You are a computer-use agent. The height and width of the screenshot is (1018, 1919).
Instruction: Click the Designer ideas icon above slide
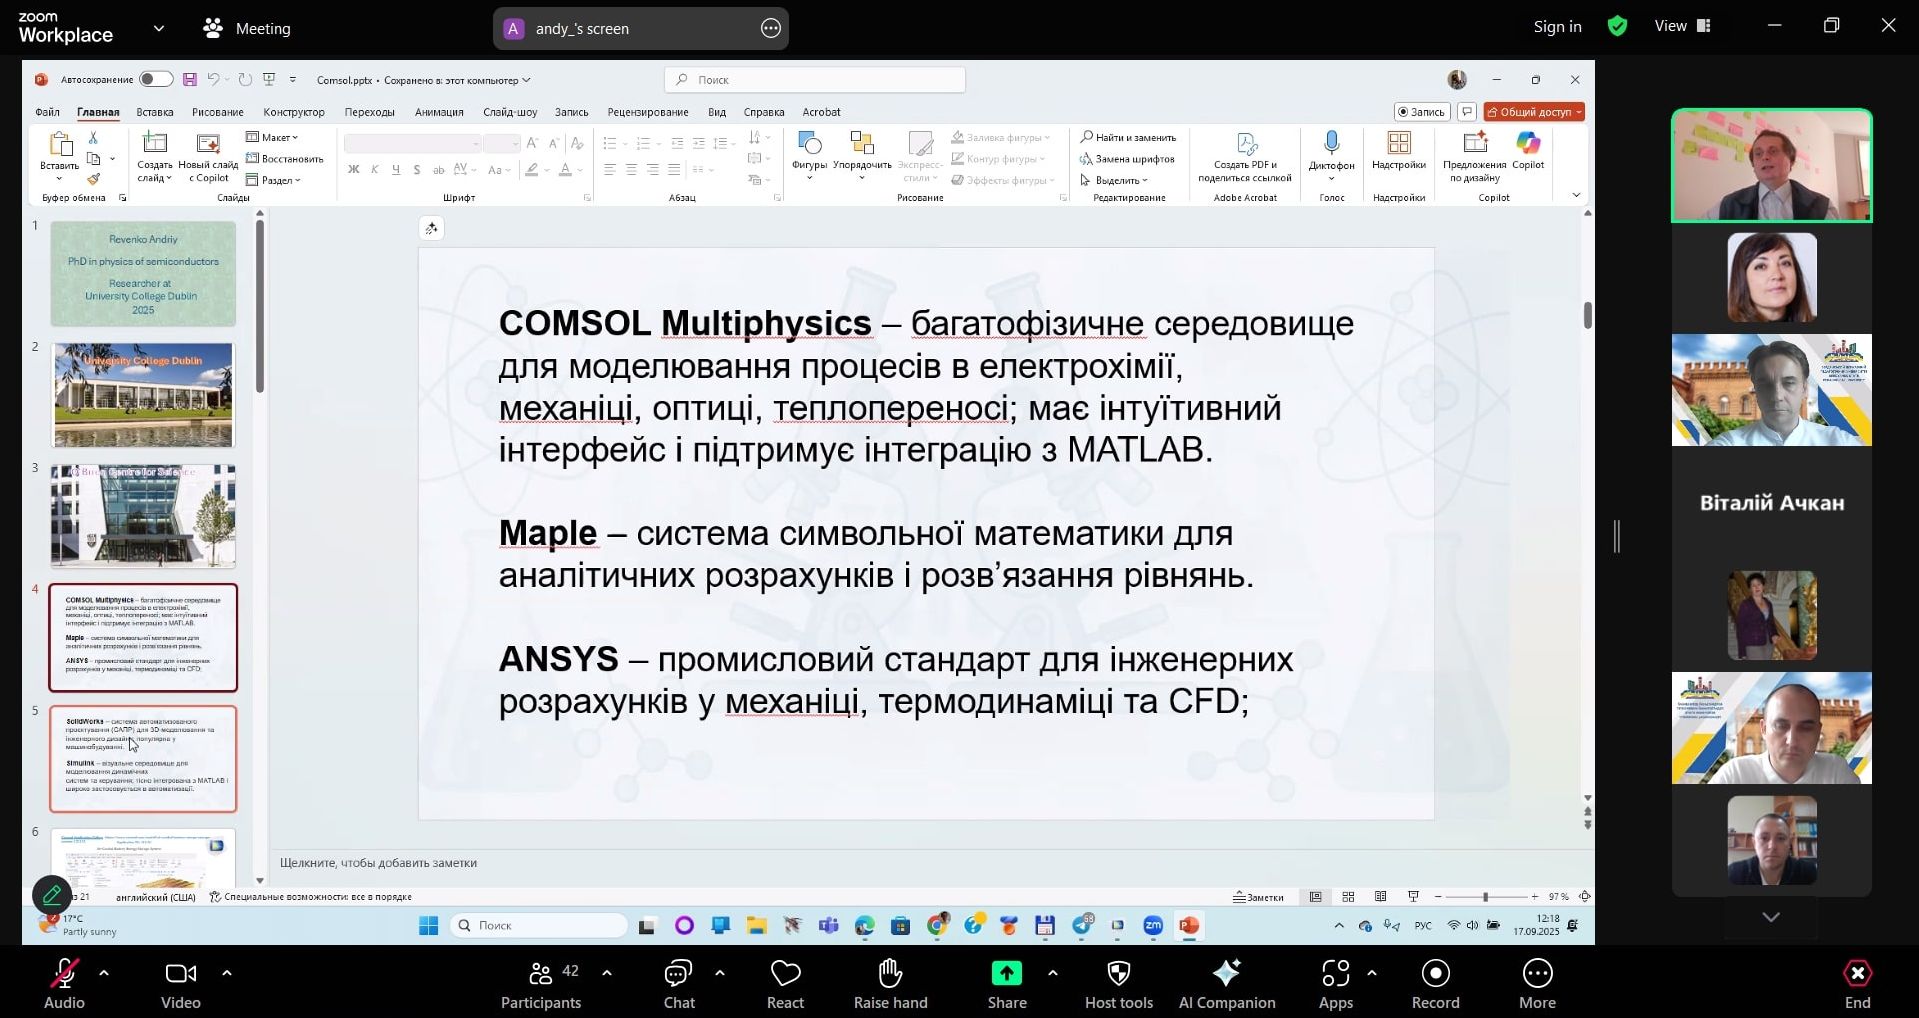432,229
